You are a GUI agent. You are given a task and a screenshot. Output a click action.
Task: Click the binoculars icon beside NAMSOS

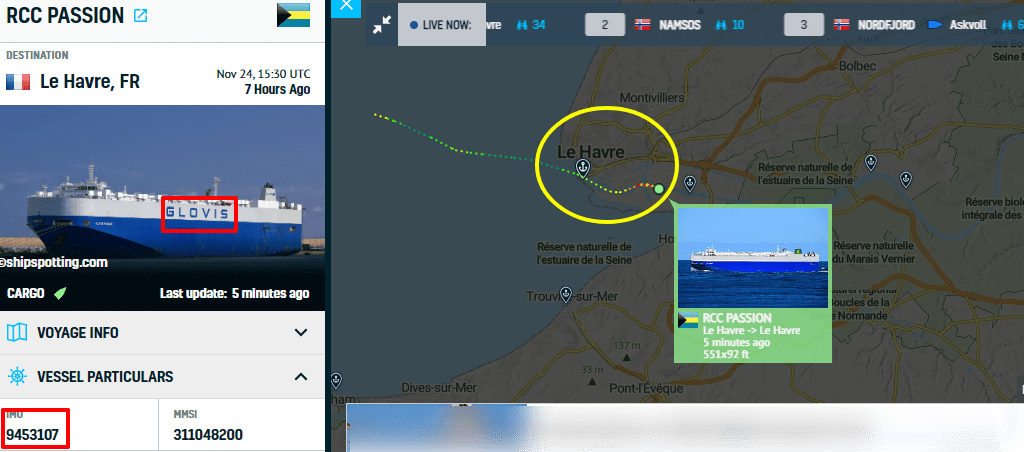click(x=722, y=25)
